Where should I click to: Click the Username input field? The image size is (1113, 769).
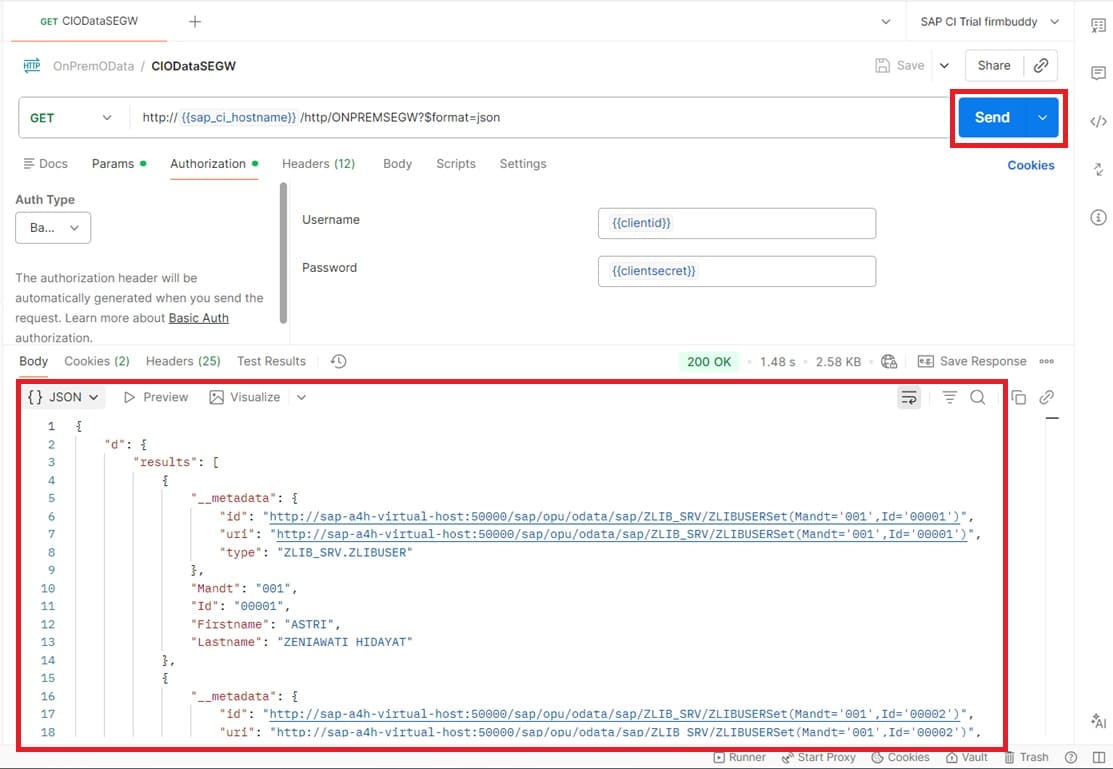[736, 223]
